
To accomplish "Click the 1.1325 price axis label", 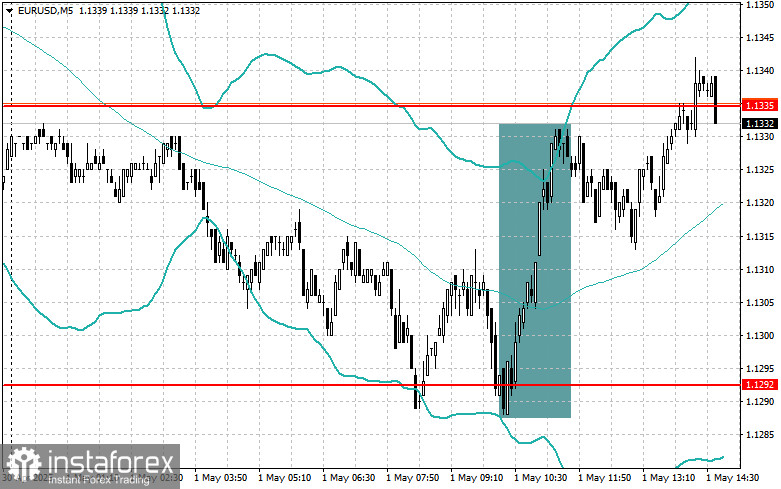I will pyautogui.click(x=760, y=170).
